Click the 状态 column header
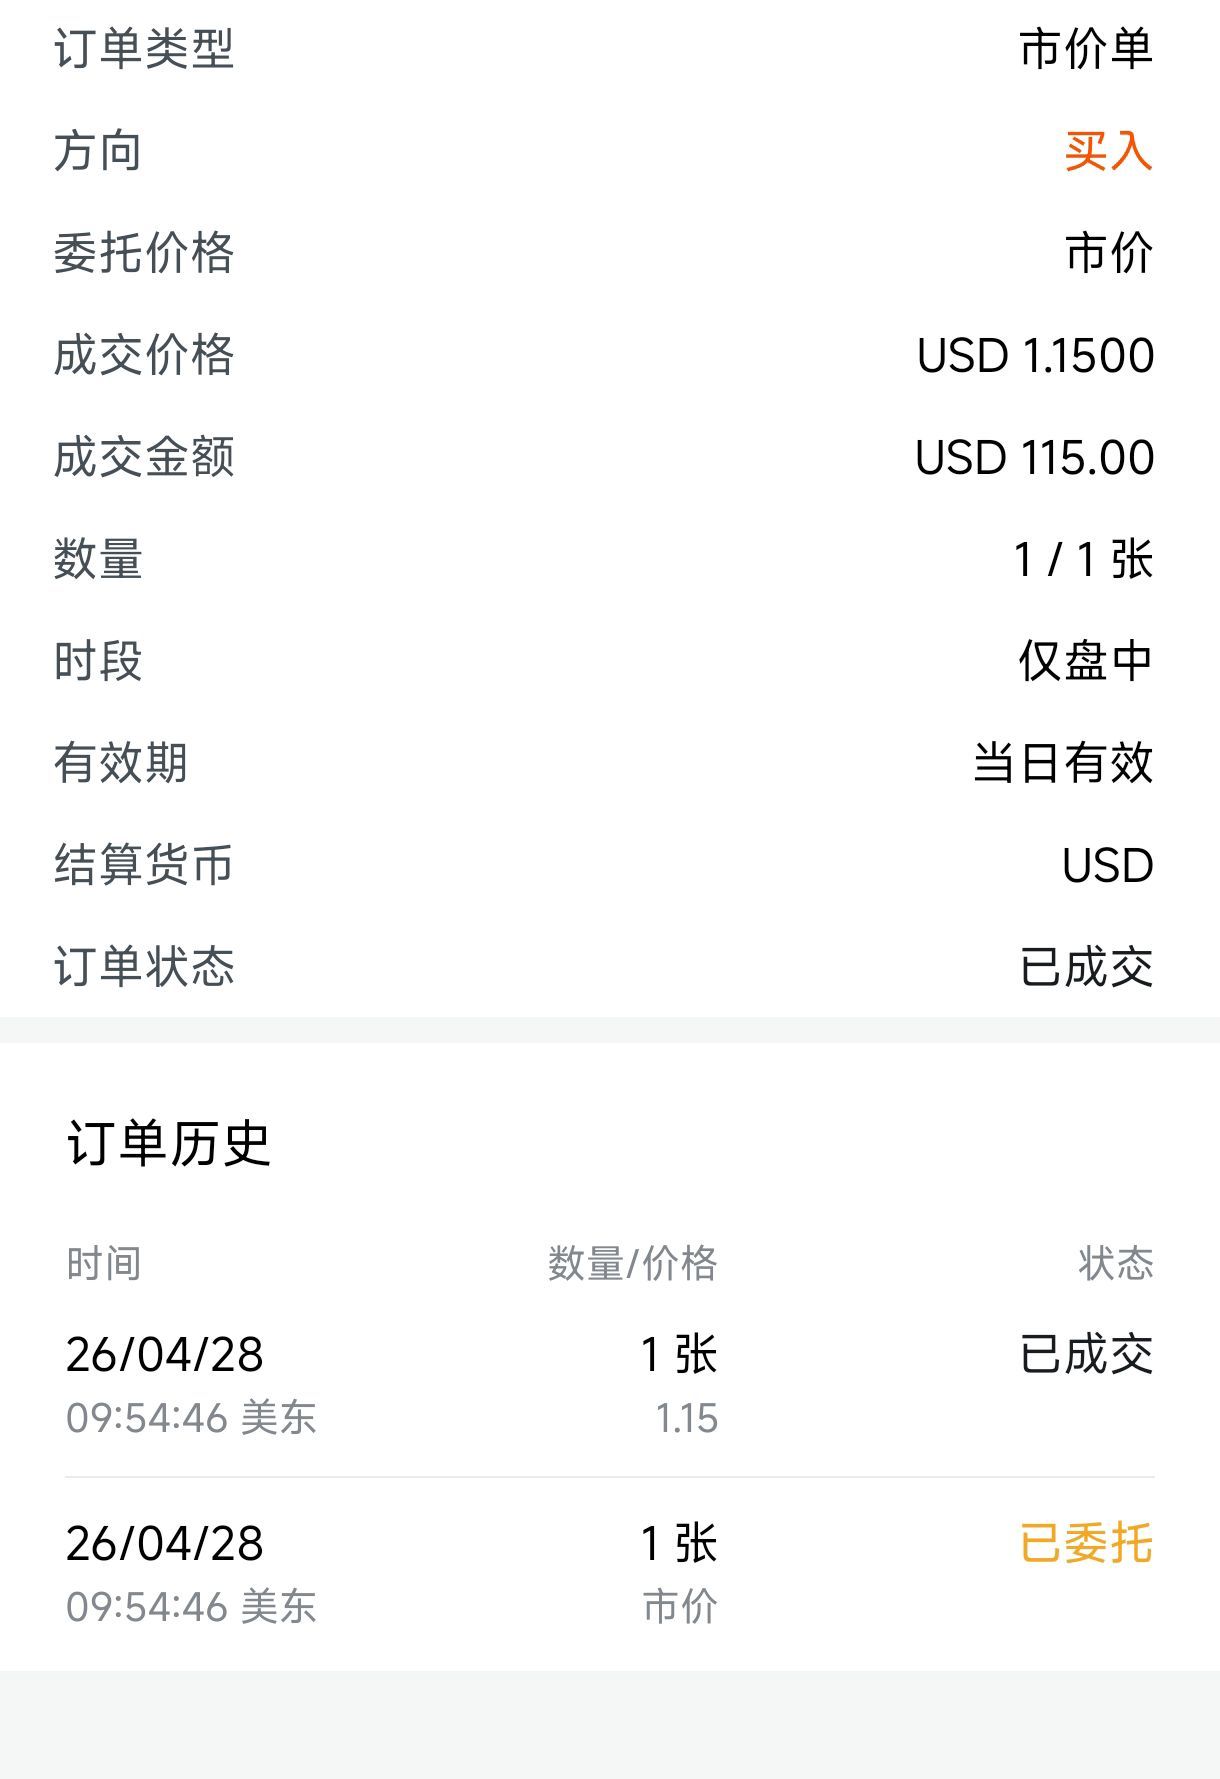 [x=1115, y=1264]
